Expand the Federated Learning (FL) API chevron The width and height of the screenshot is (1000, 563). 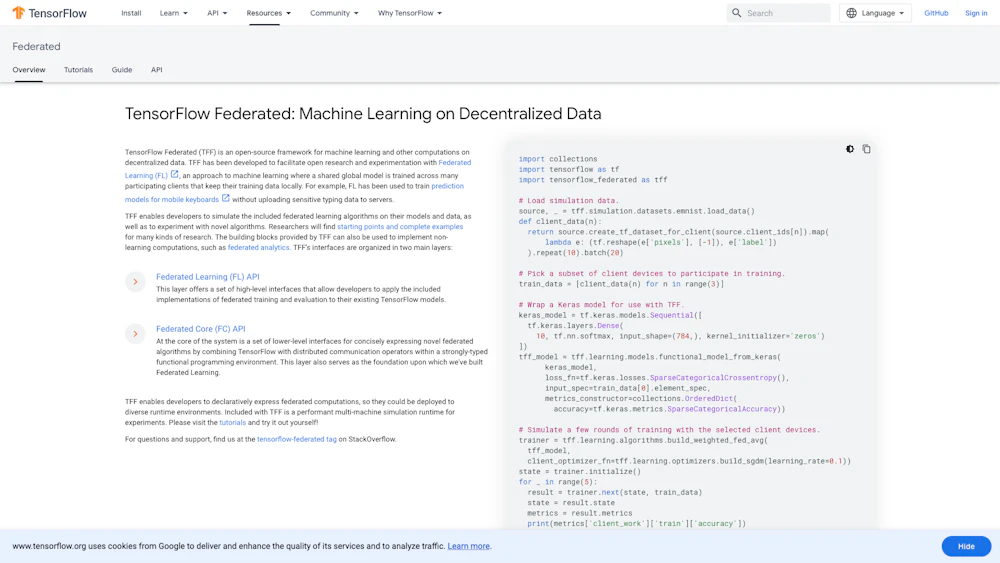tap(135, 282)
